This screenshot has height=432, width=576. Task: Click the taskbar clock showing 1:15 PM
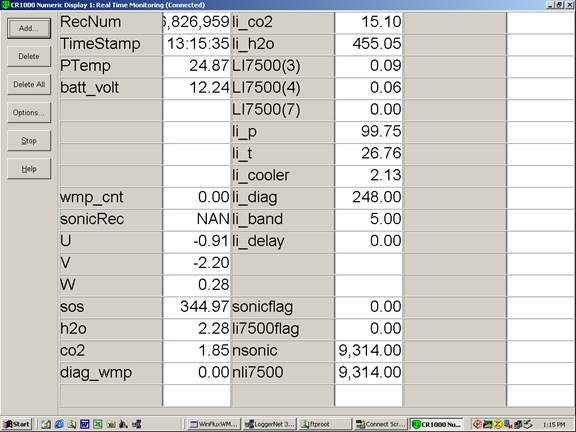click(x=553, y=424)
